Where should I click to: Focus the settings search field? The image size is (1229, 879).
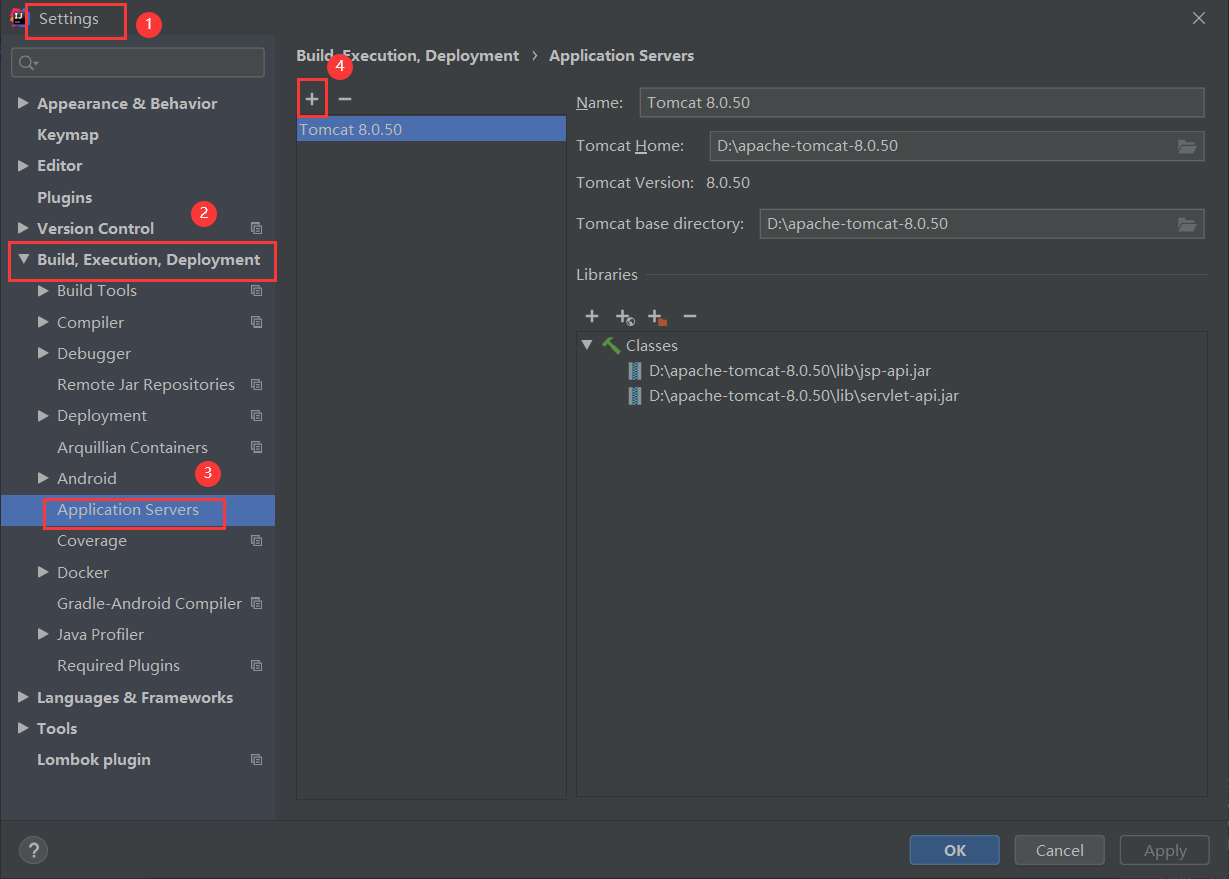coord(138,63)
